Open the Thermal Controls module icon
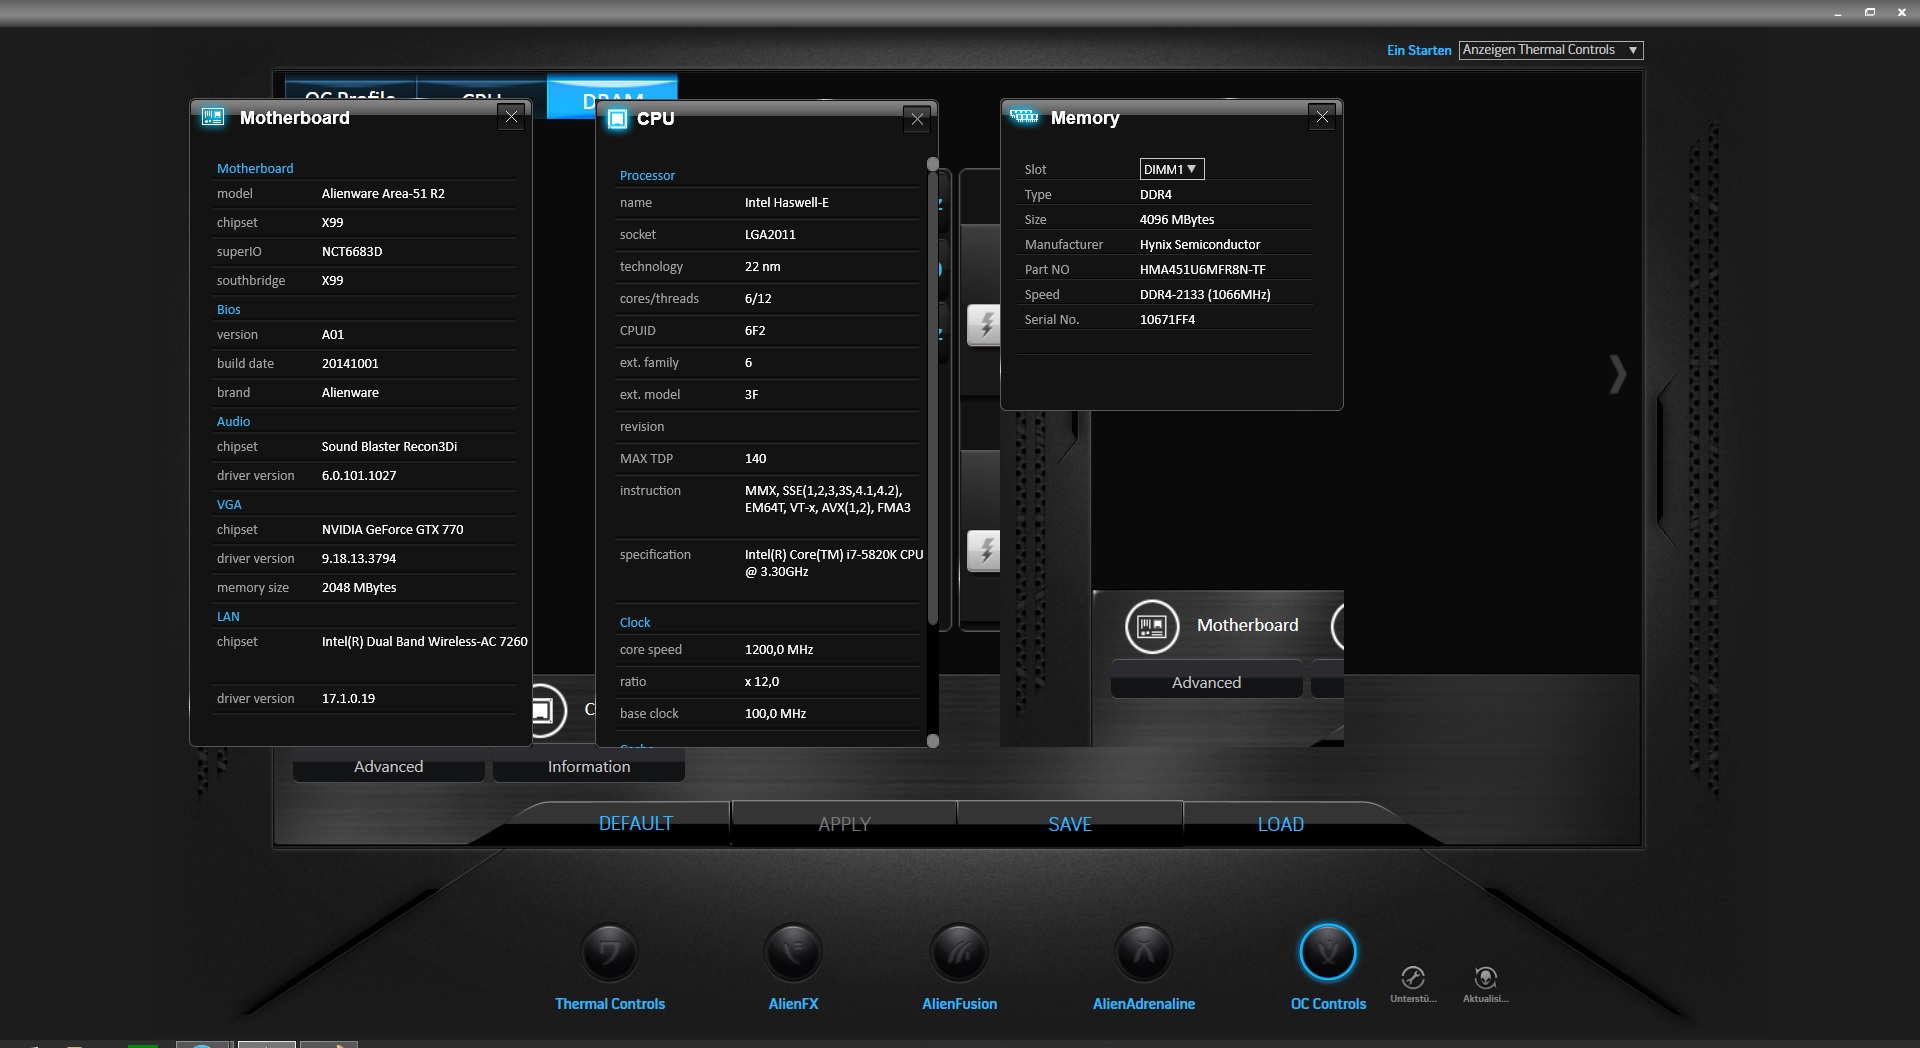Screen dimensions: 1920x1048 (x=609, y=952)
